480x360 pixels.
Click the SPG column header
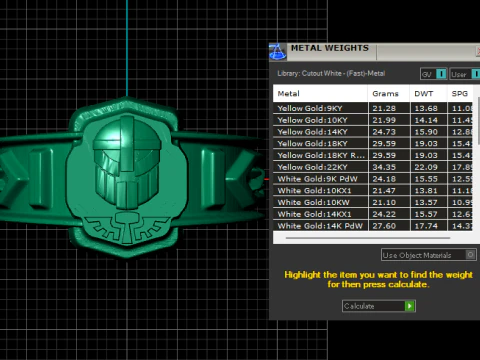tap(460, 94)
